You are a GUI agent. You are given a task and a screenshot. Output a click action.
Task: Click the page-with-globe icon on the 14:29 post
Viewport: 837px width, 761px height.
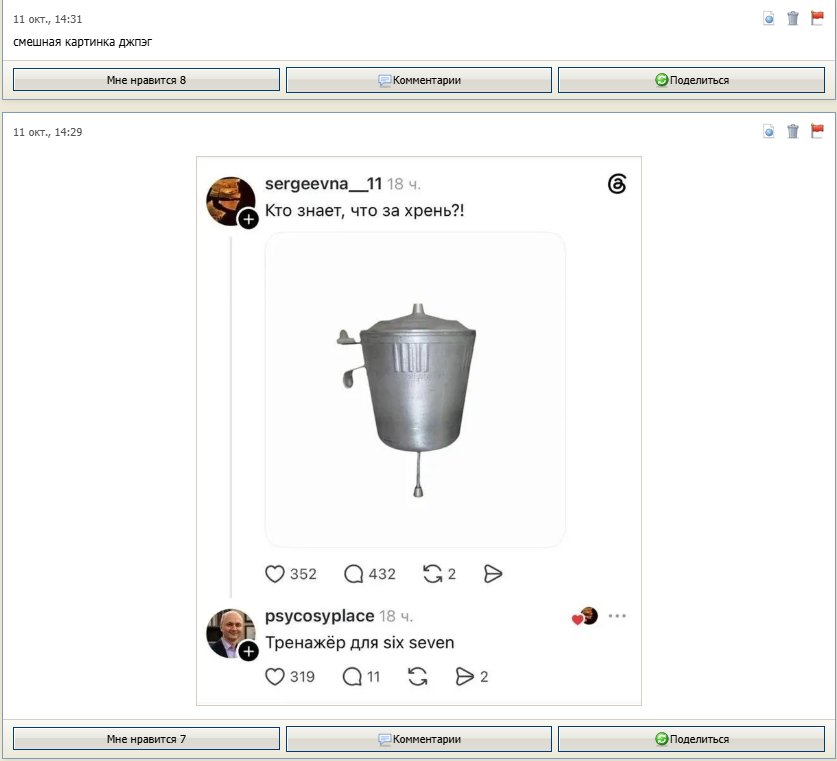tap(769, 131)
